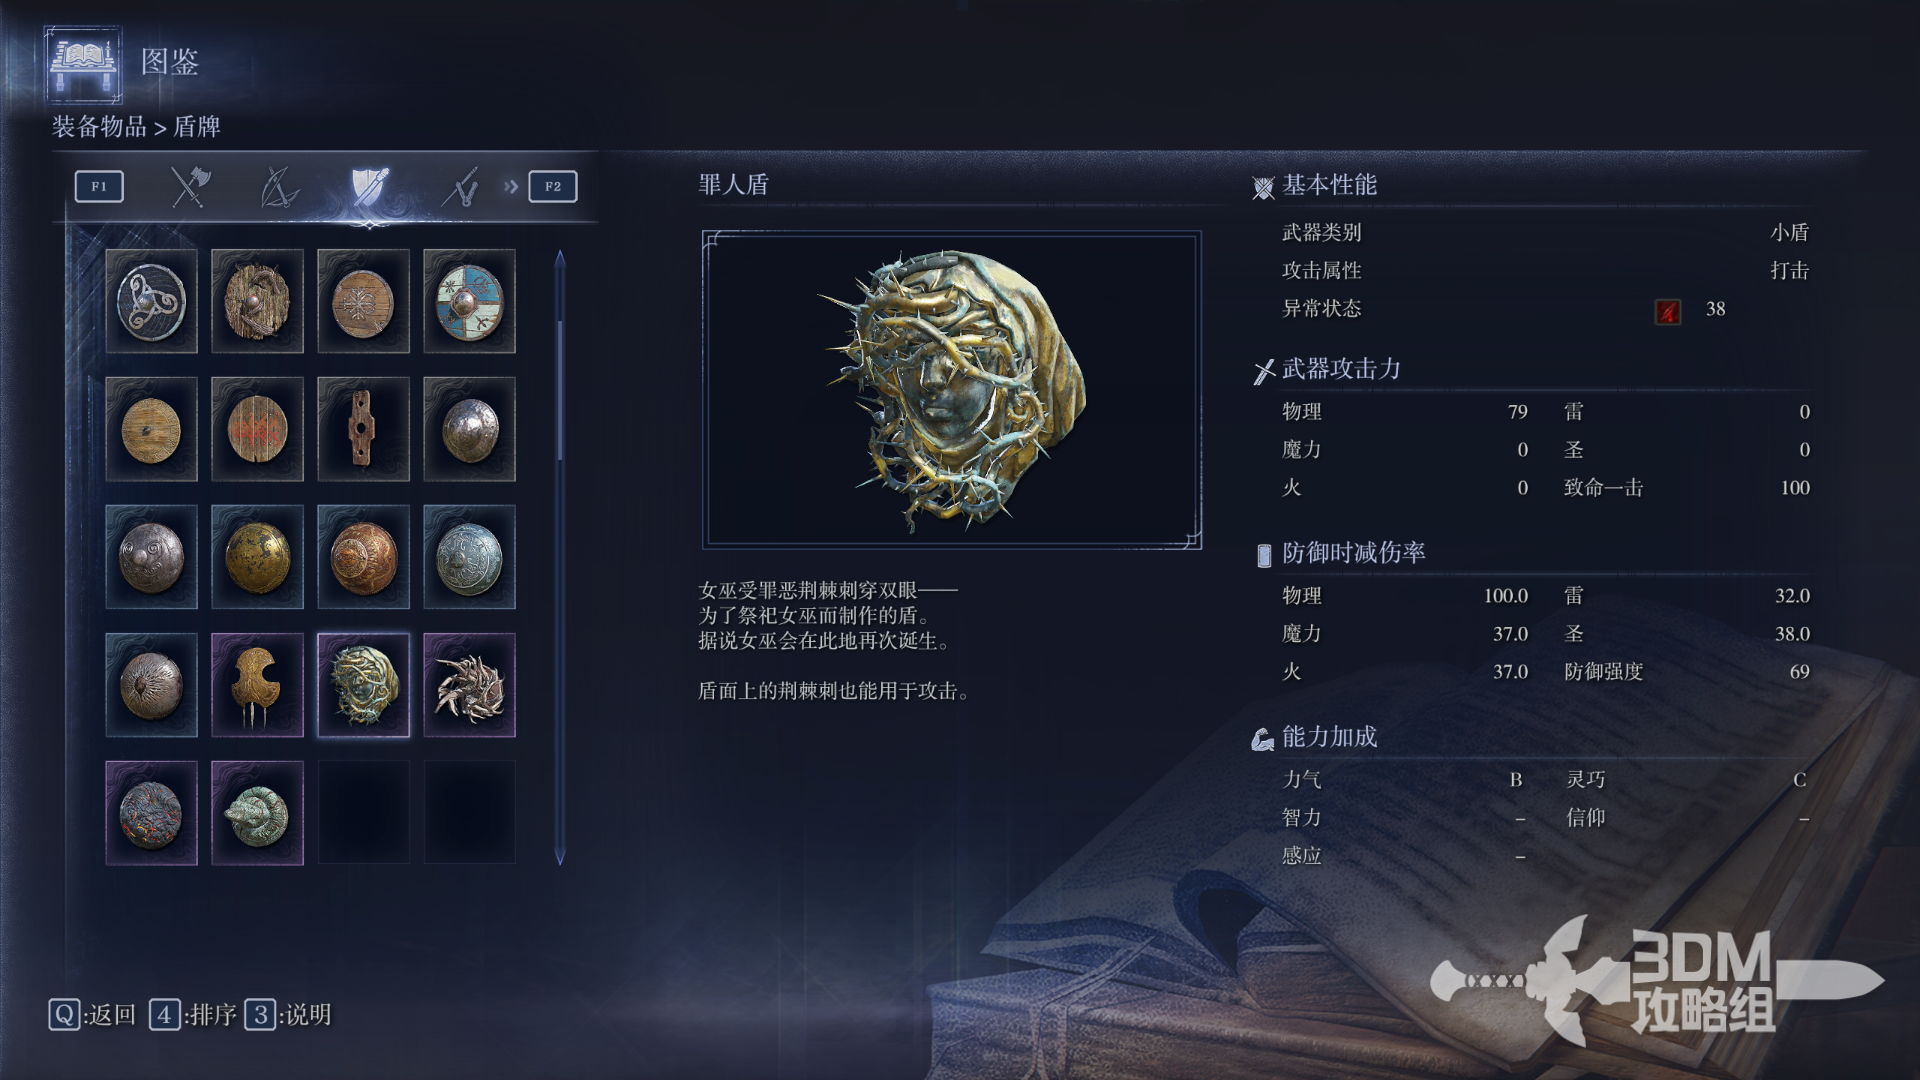Screen dimensions: 1920x1080
Task: Click the scrollbar down arrow in item list
Action: pos(560,857)
